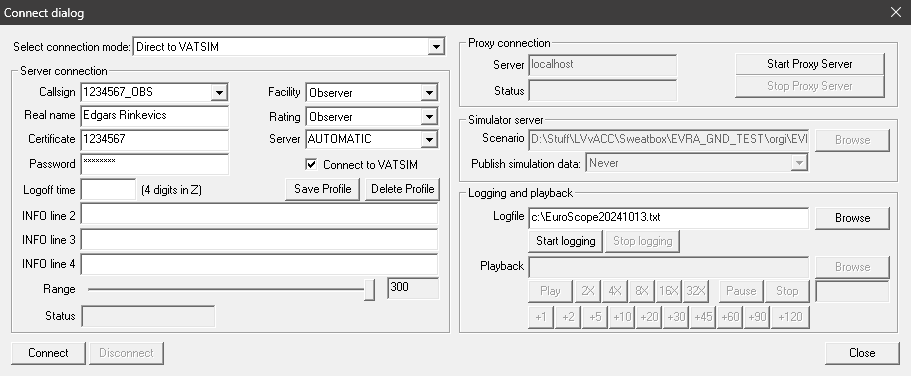The width and height of the screenshot is (911, 376).
Task: Open the Rating dropdown
Action: (372, 116)
